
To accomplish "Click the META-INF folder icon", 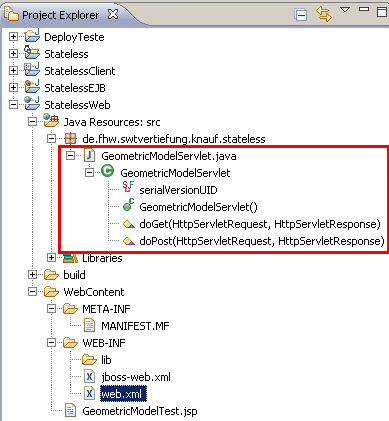I will (70, 309).
